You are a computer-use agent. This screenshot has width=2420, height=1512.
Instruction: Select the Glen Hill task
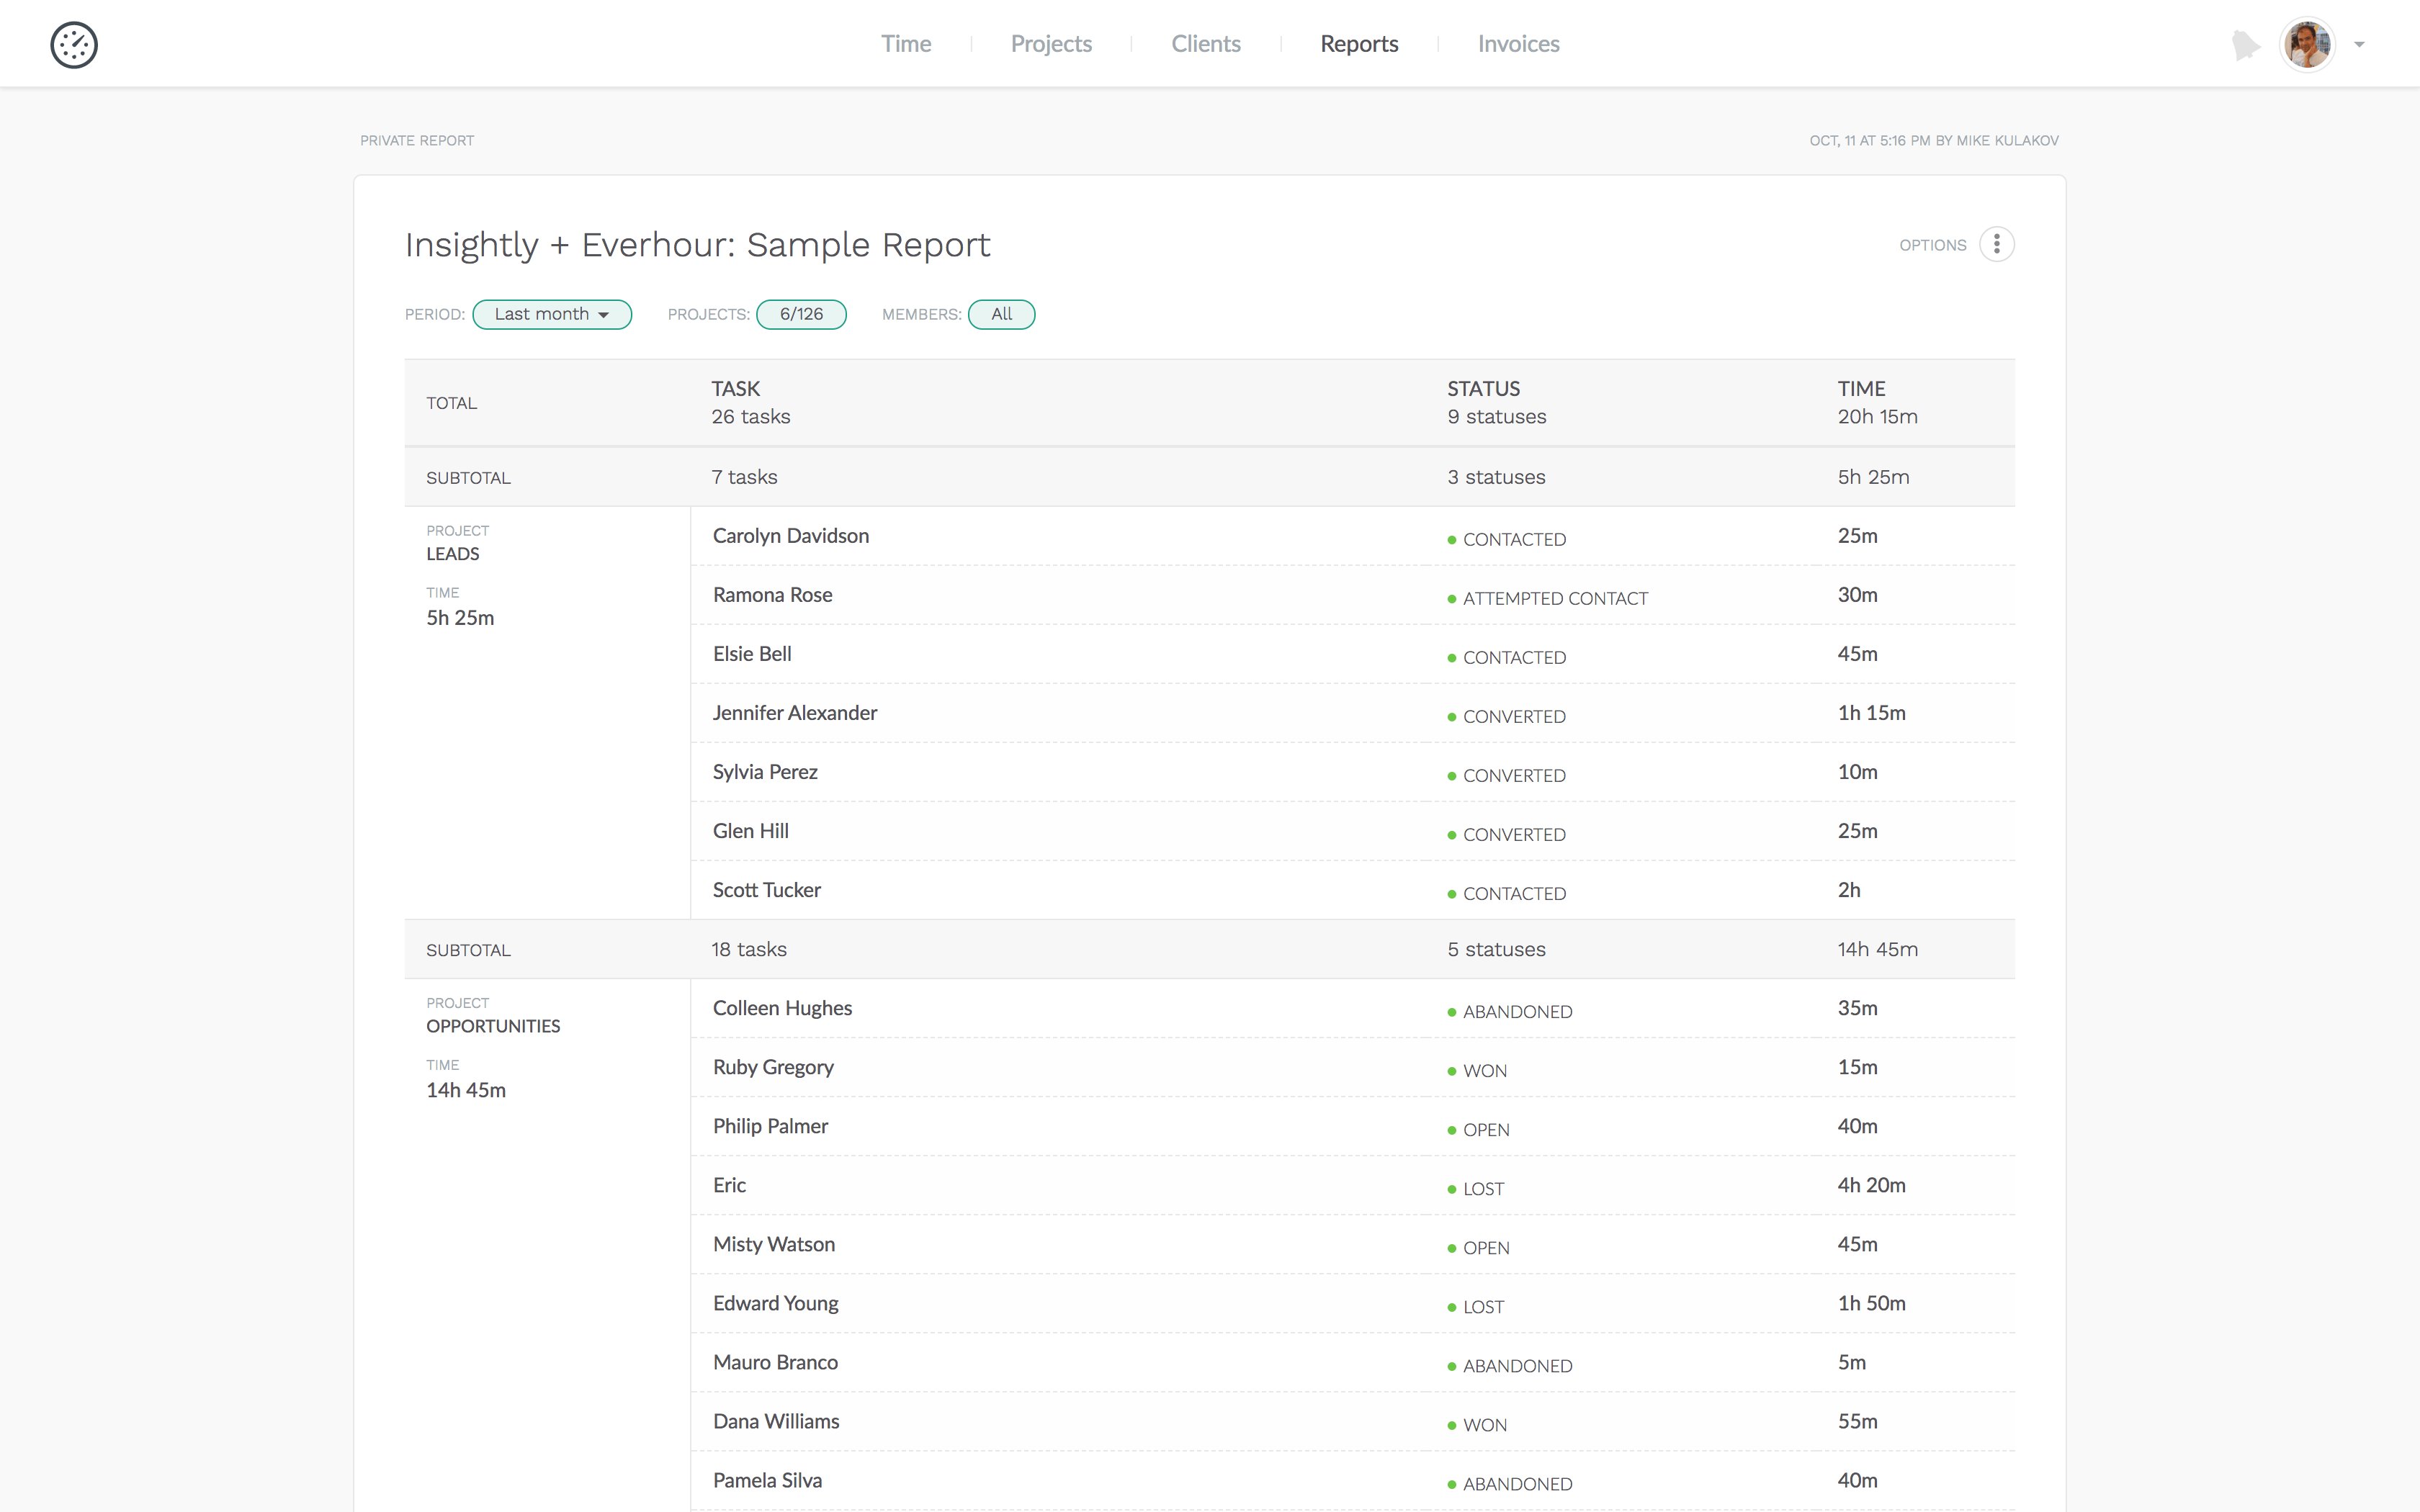(x=750, y=831)
